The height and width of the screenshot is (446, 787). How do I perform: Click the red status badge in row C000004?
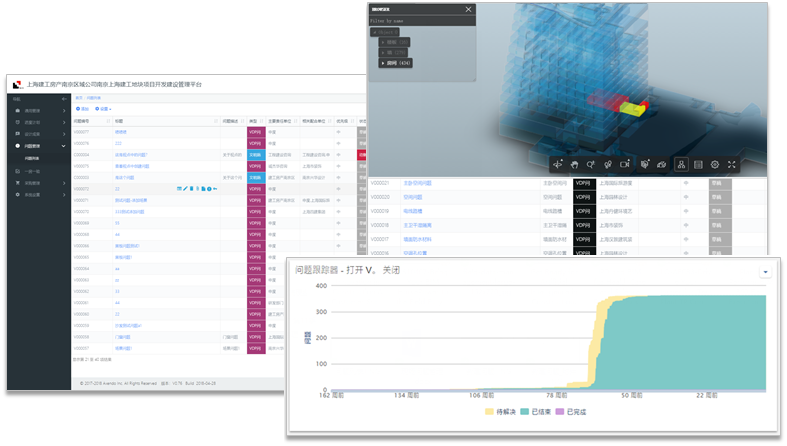coord(362,155)
